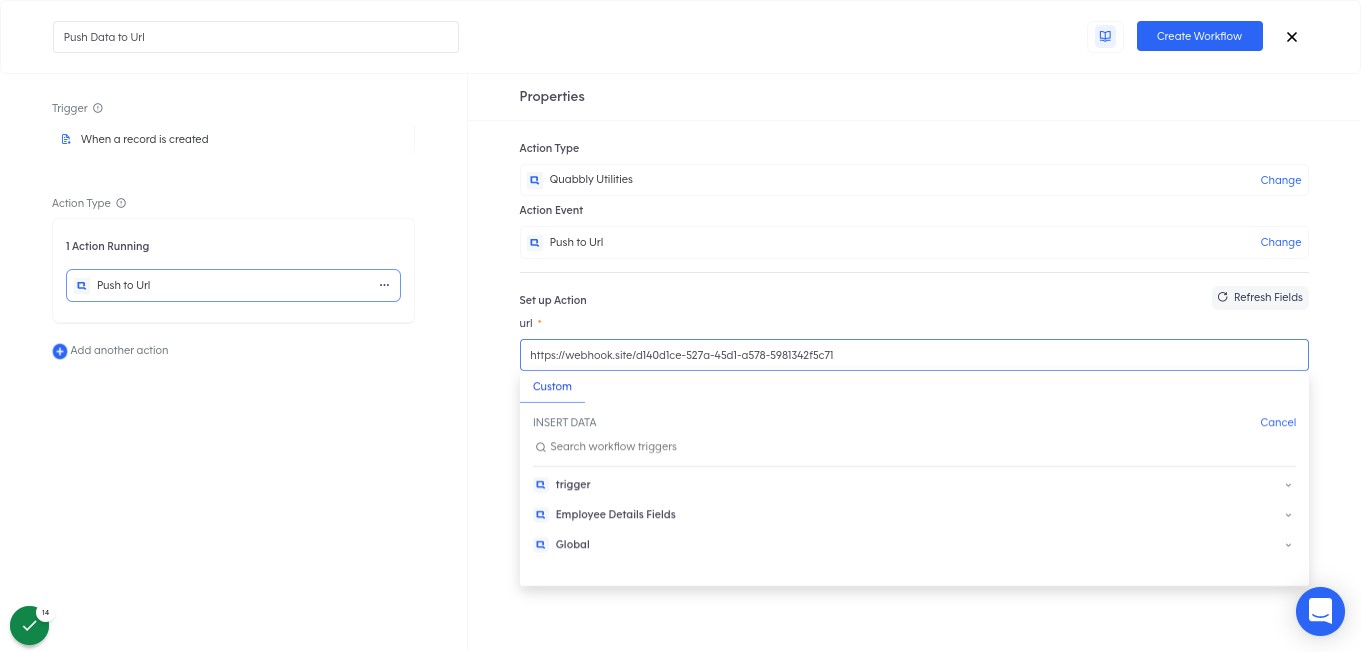
Task: Click Change next to Quabbly Utilities
Action: pos(1280,180)
